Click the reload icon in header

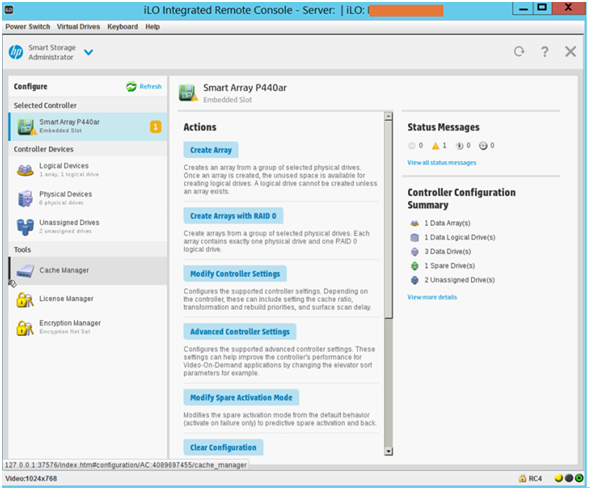tap(519, 51)
